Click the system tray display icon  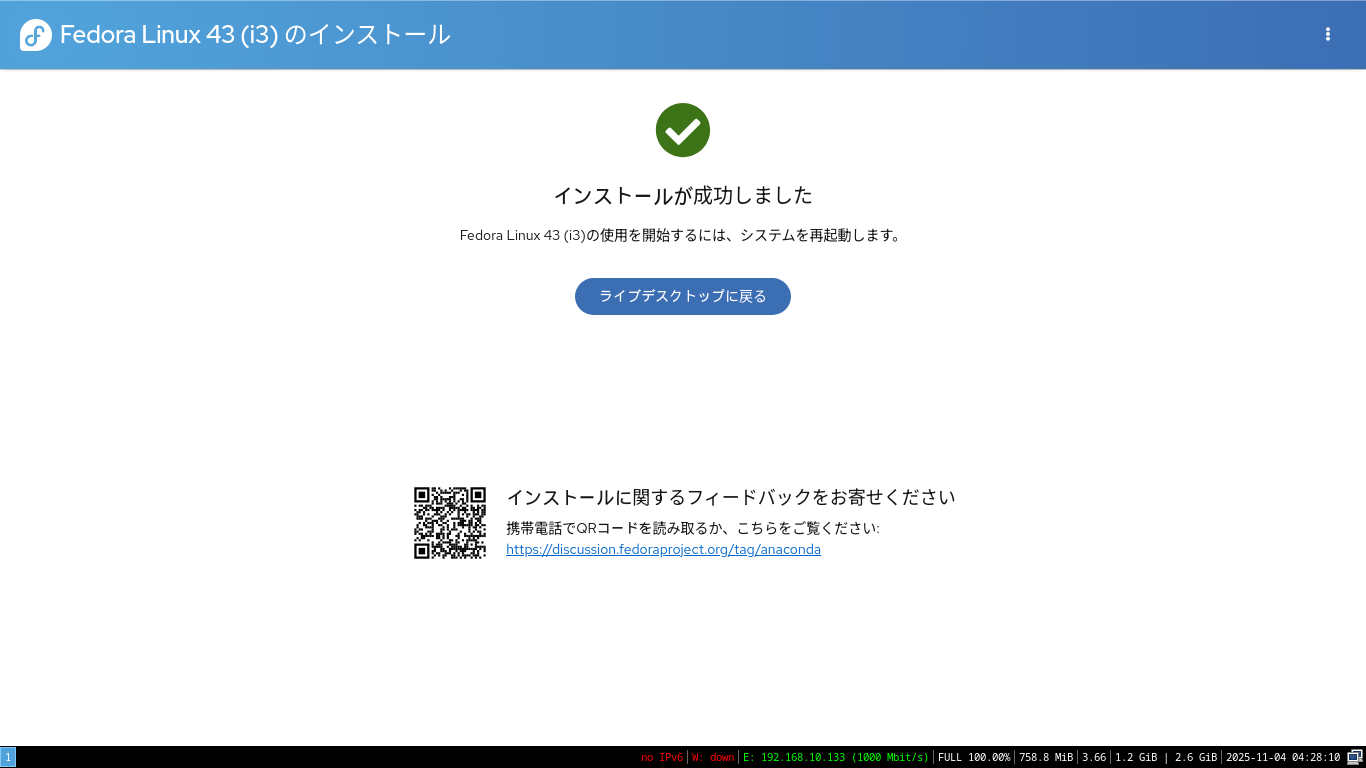[x=1355, y=757]
